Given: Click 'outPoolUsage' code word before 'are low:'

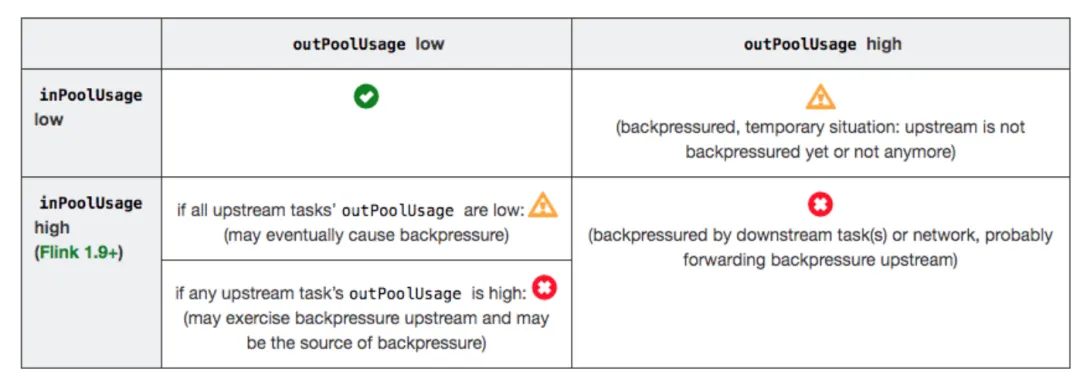Looking at the screenshot, I should click(397, 210).
